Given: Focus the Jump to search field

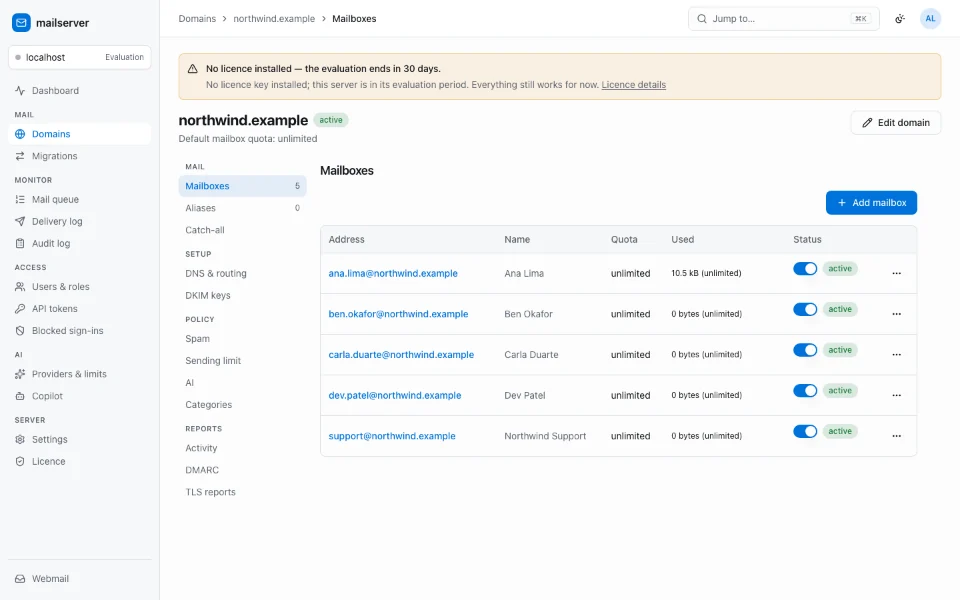Looking at the screenshot, I should click(784, 19).
